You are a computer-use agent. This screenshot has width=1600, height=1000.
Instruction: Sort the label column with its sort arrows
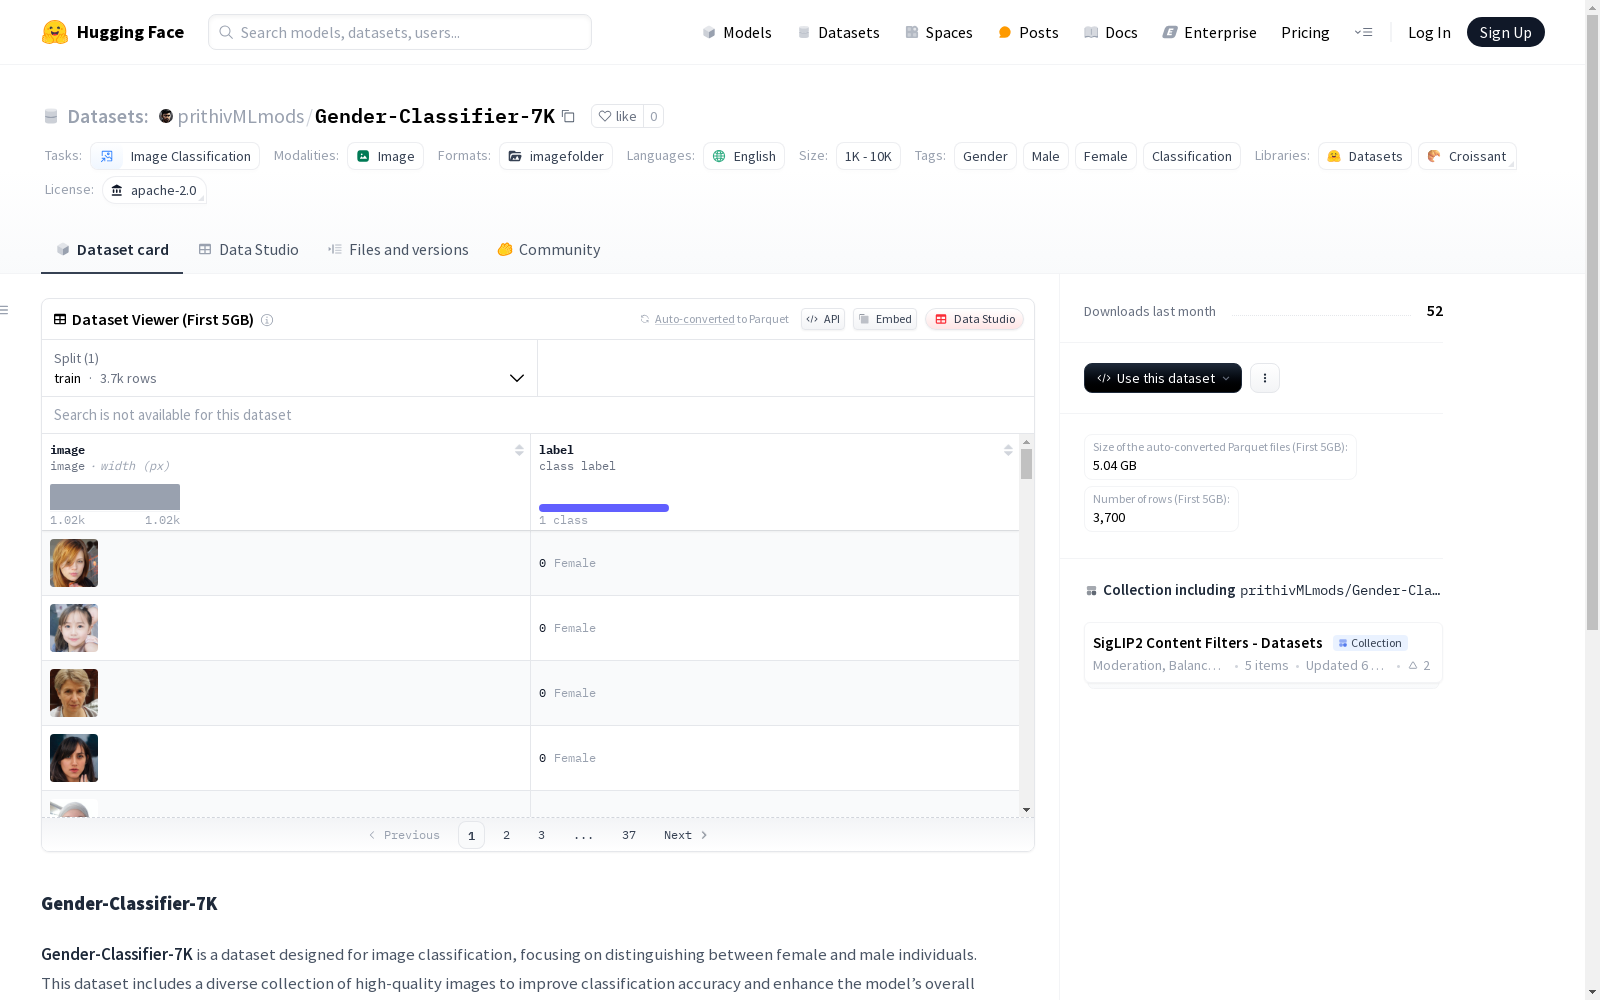tap(1008, 450)
